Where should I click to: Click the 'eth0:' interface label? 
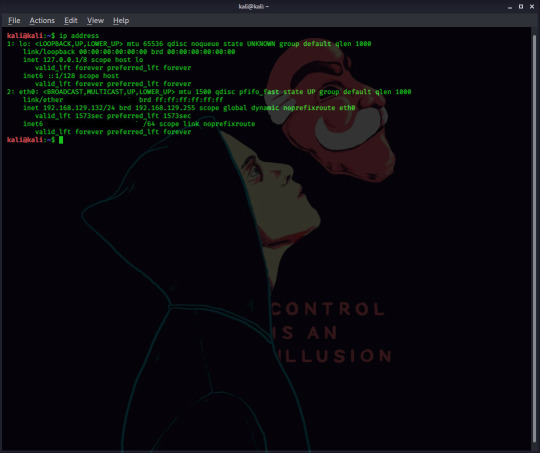[29, 92]
